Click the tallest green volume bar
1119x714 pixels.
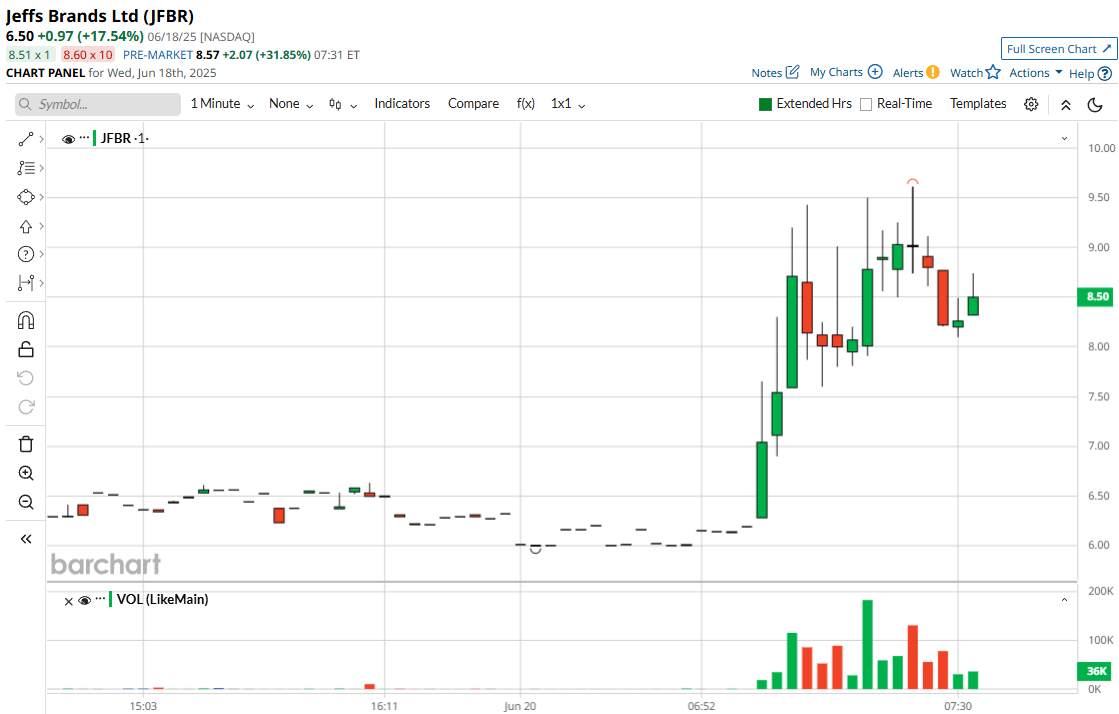click(867, 645)
